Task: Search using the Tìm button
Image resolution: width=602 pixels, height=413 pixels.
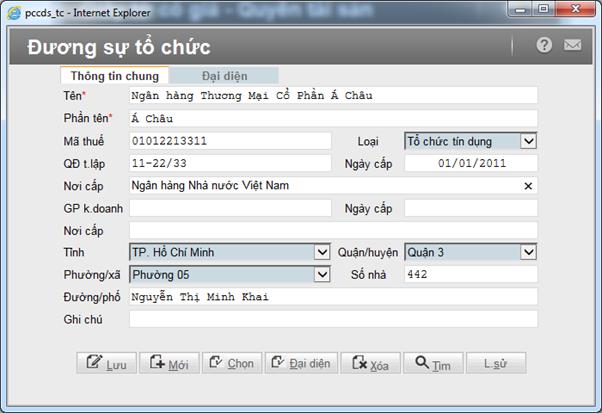Action: click(x=433, y=363)
